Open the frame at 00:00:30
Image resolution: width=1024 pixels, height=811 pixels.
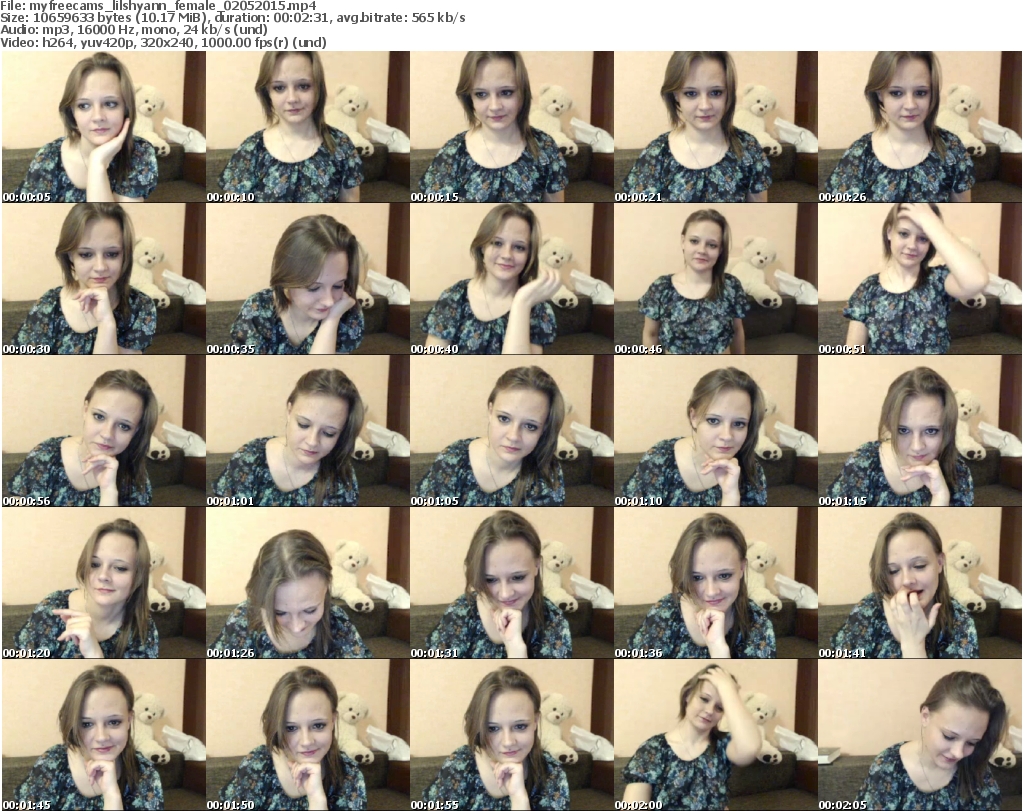click(103, 279)
